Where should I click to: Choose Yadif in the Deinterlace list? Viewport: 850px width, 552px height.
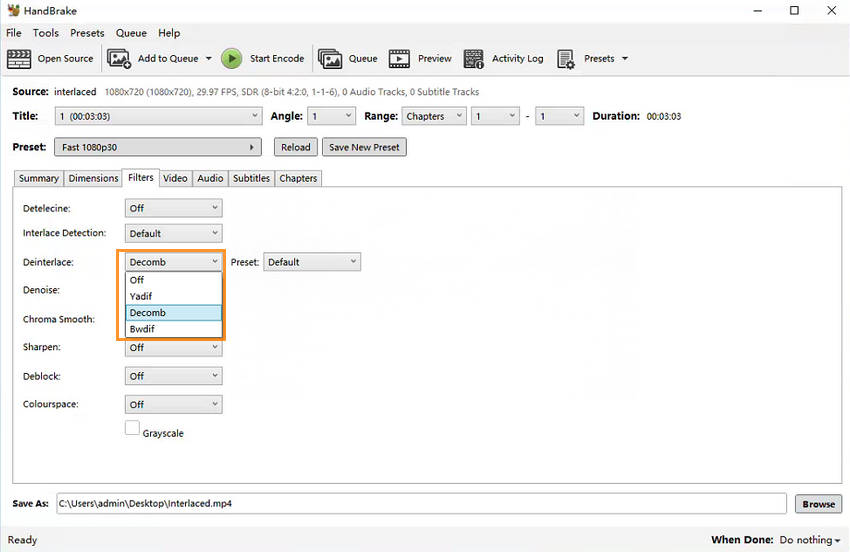[173, 296]
